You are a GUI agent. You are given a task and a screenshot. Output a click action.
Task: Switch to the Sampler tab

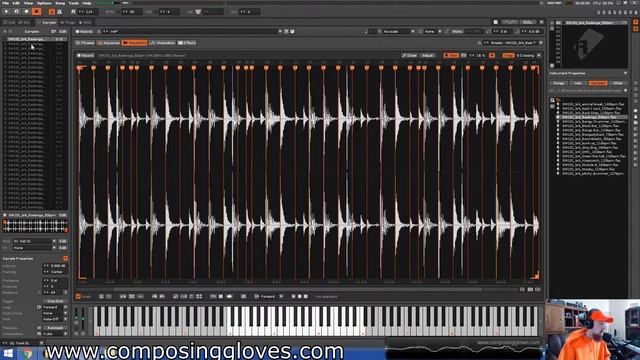[x=47, y=22]
